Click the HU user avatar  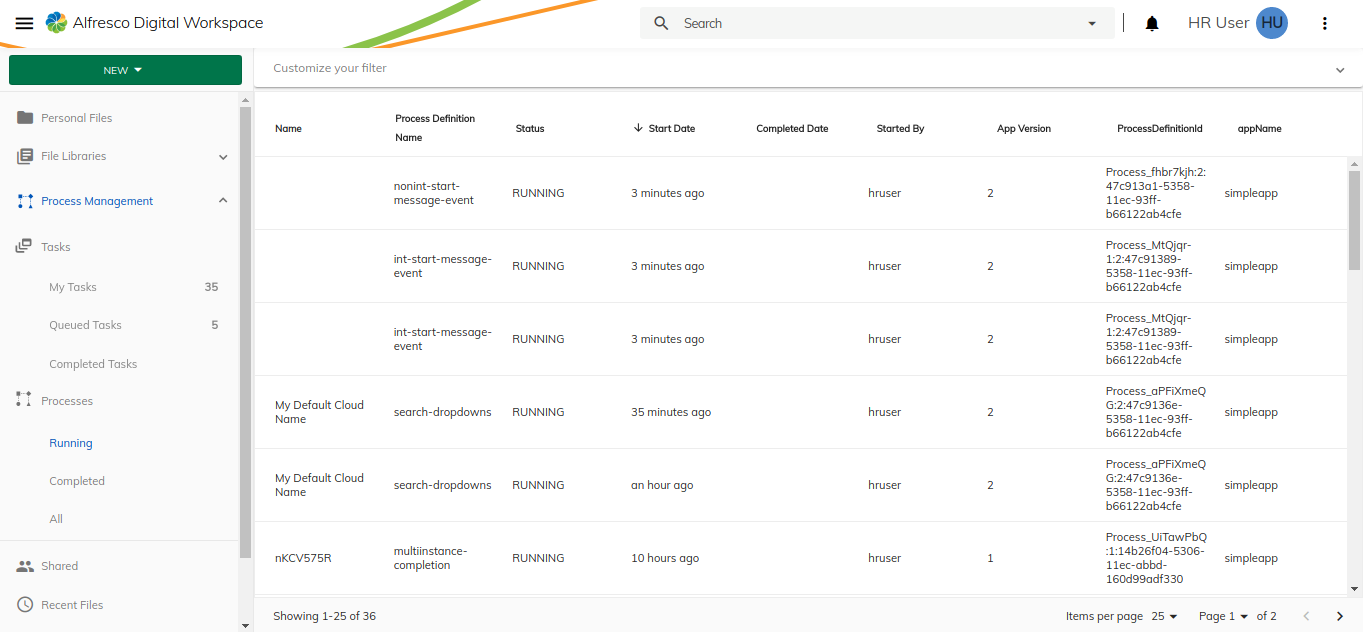coord(1271,22)
